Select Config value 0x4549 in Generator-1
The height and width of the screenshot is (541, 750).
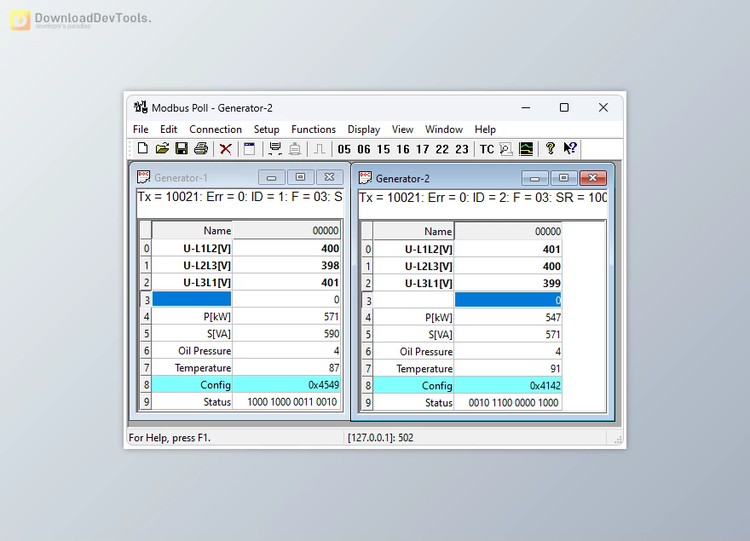coord(286,385)
